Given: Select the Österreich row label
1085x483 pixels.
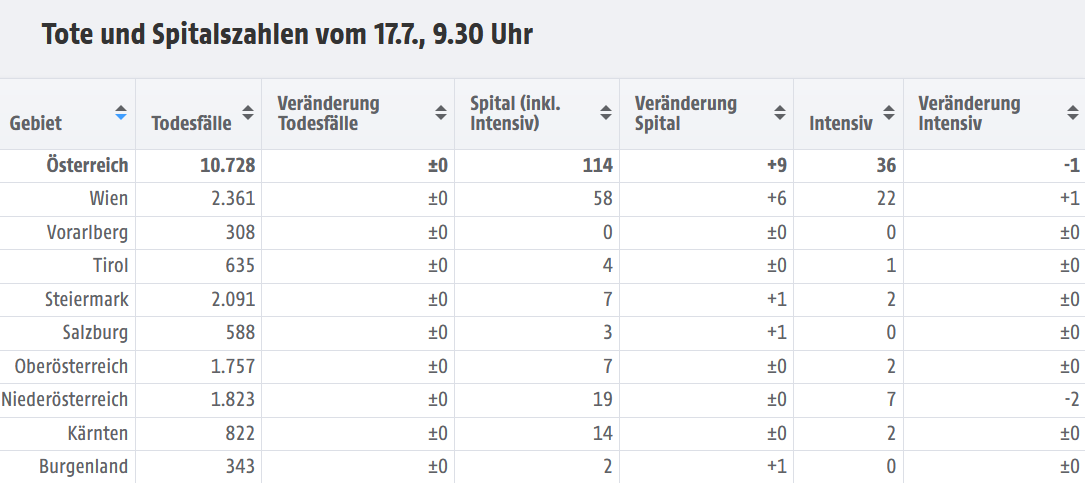Looking at the screenshot, I should click(87, 165).
